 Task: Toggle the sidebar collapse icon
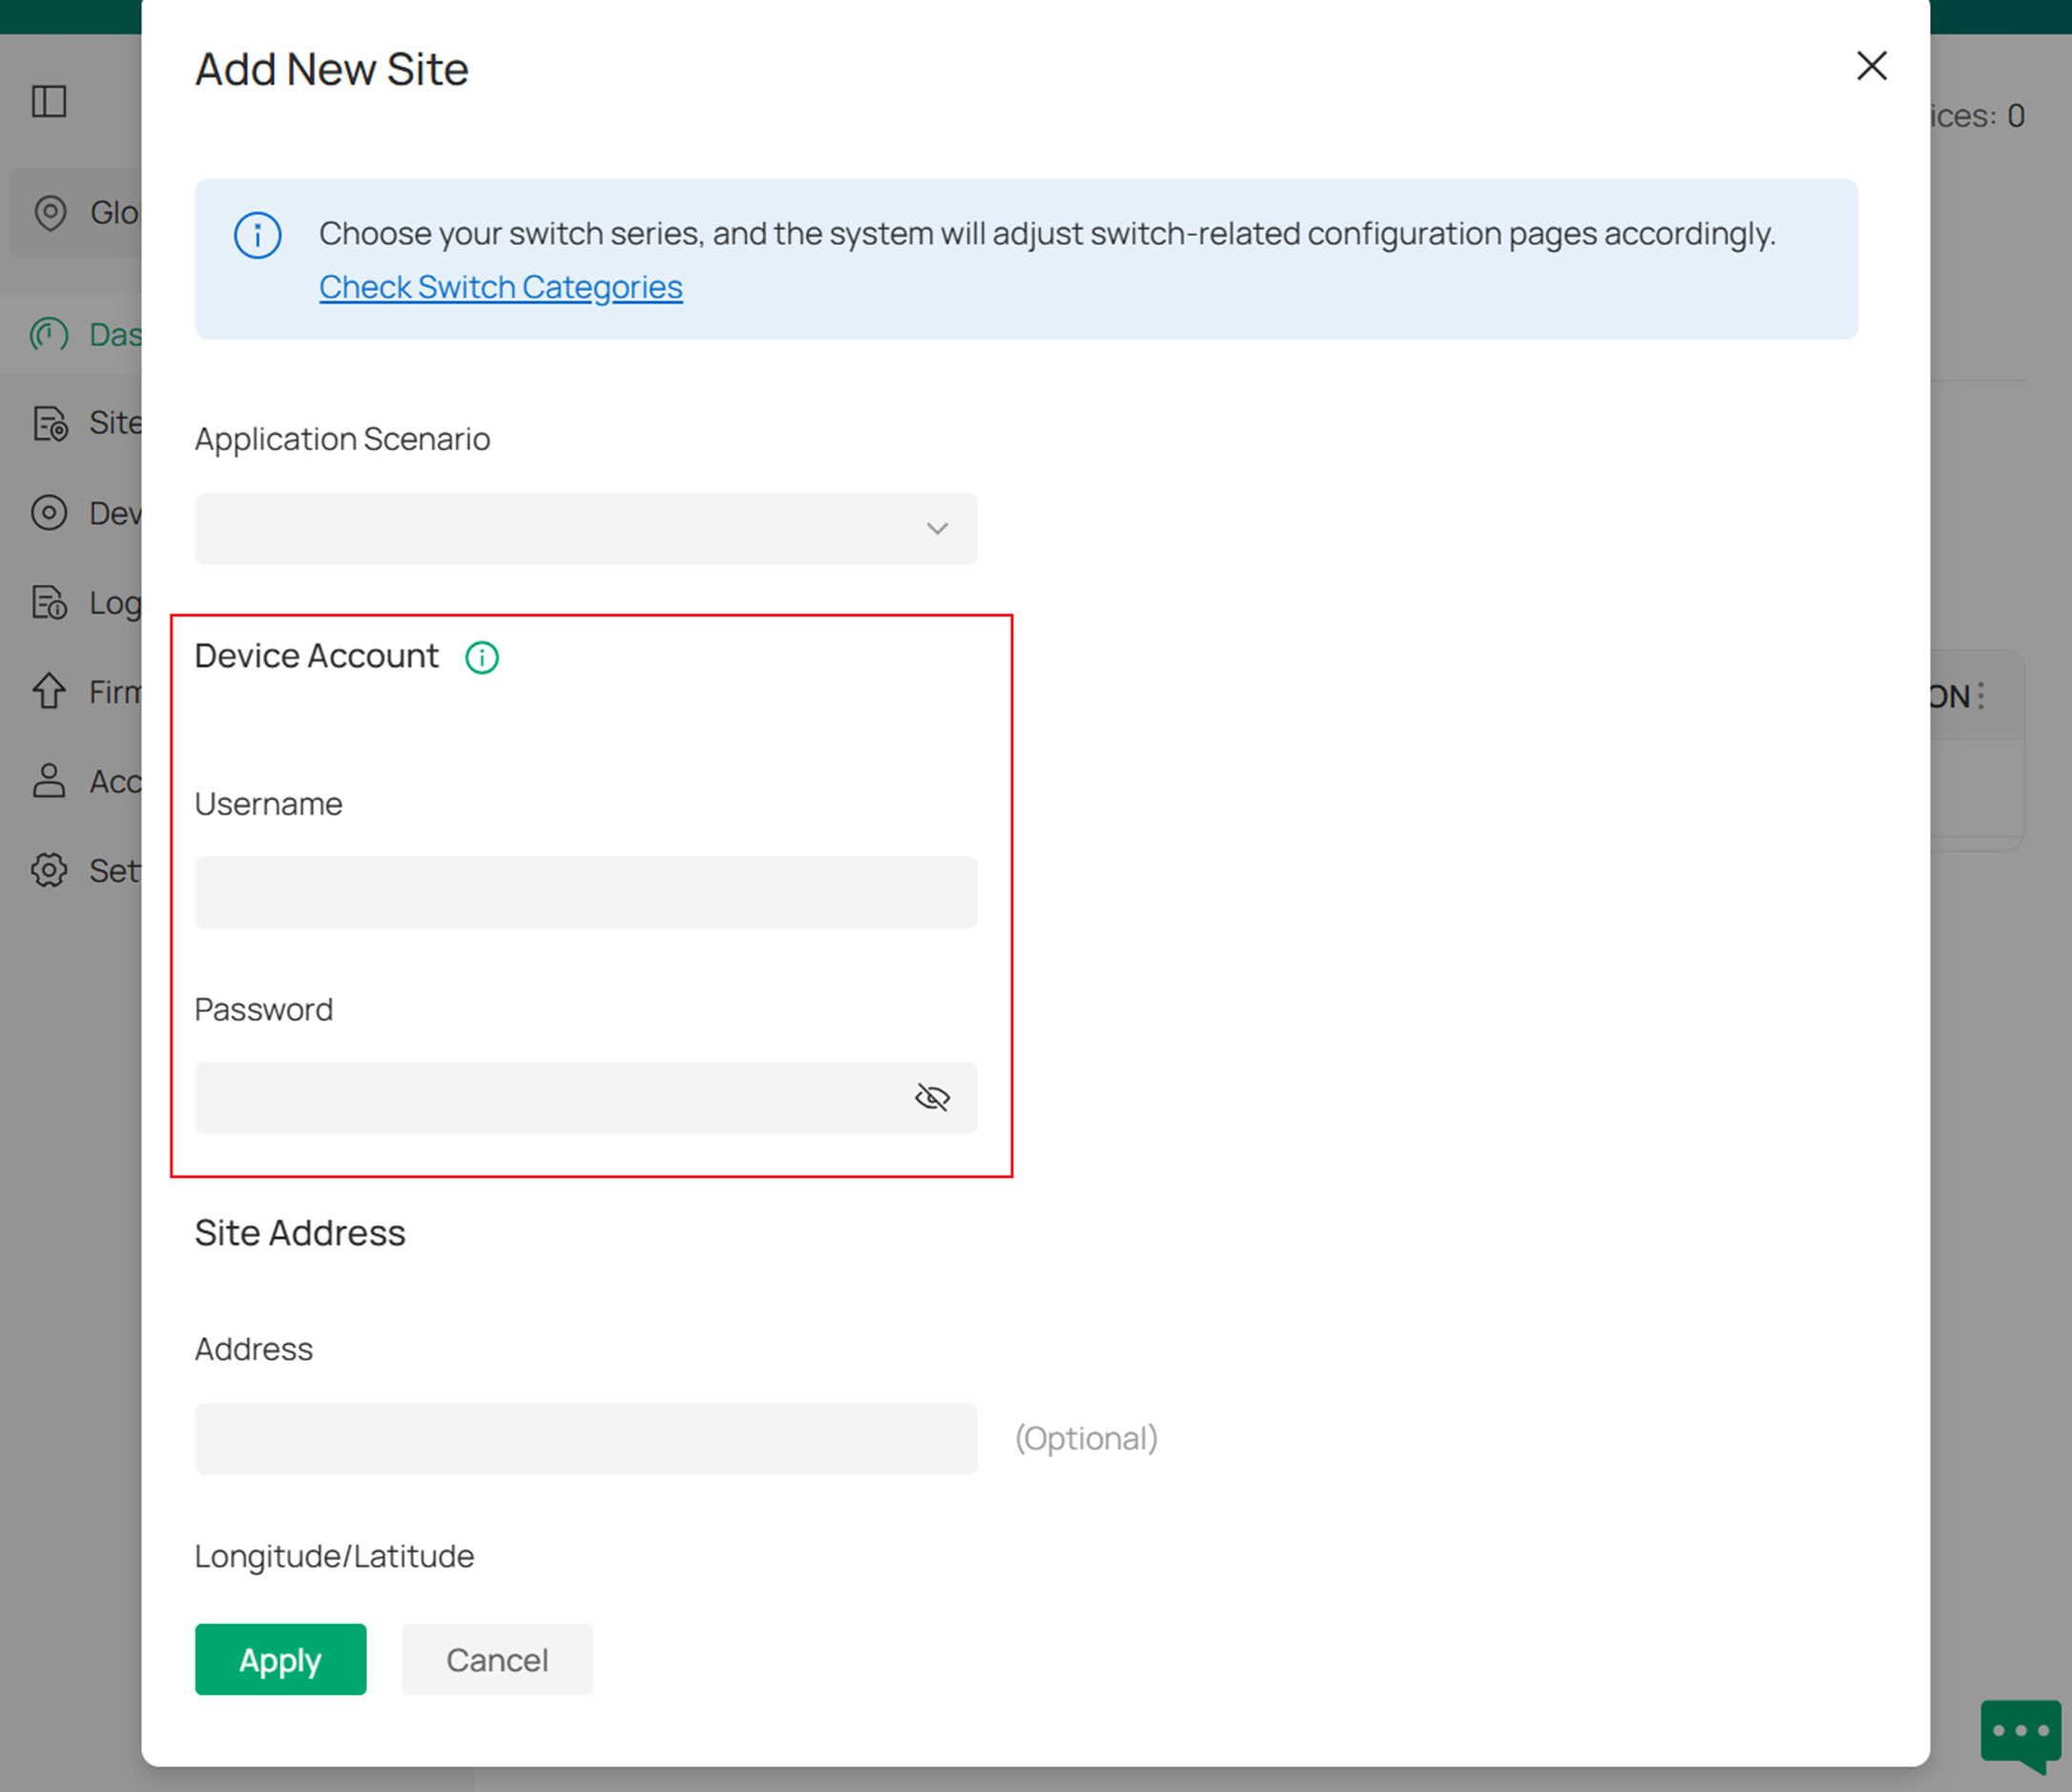click(51, 101)
